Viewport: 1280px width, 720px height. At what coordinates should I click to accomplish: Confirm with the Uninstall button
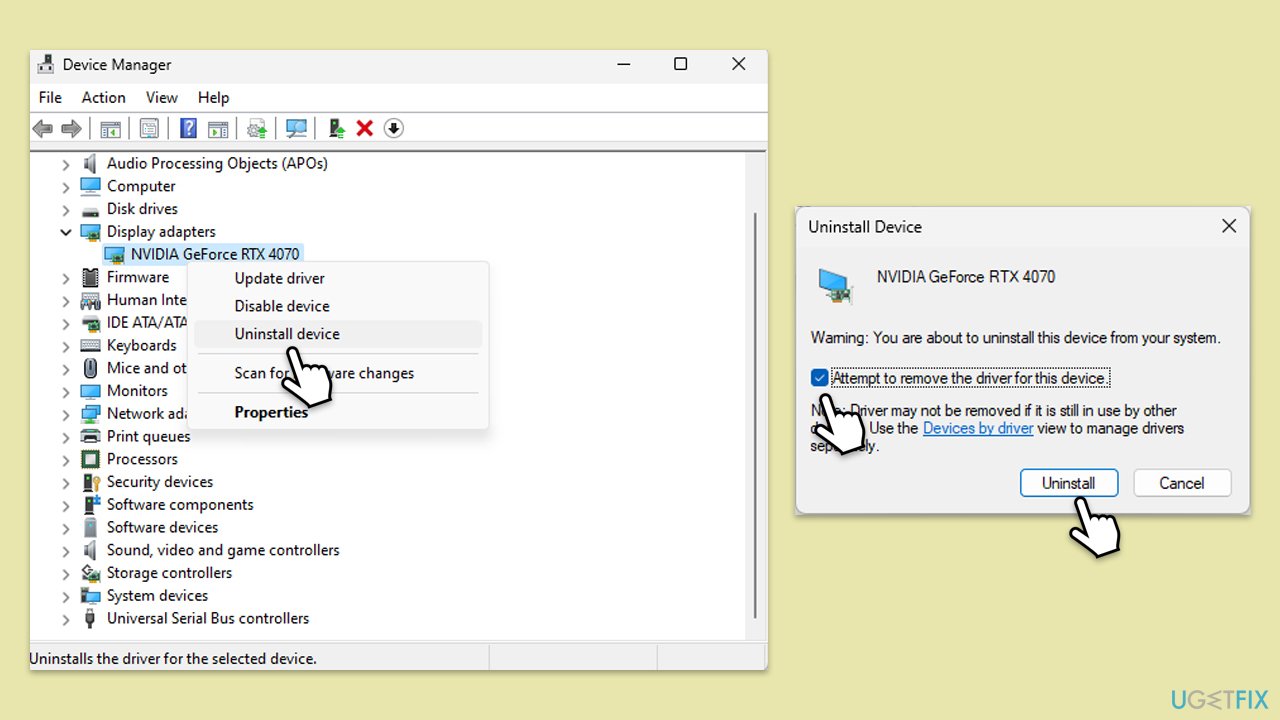[1069, 483]
